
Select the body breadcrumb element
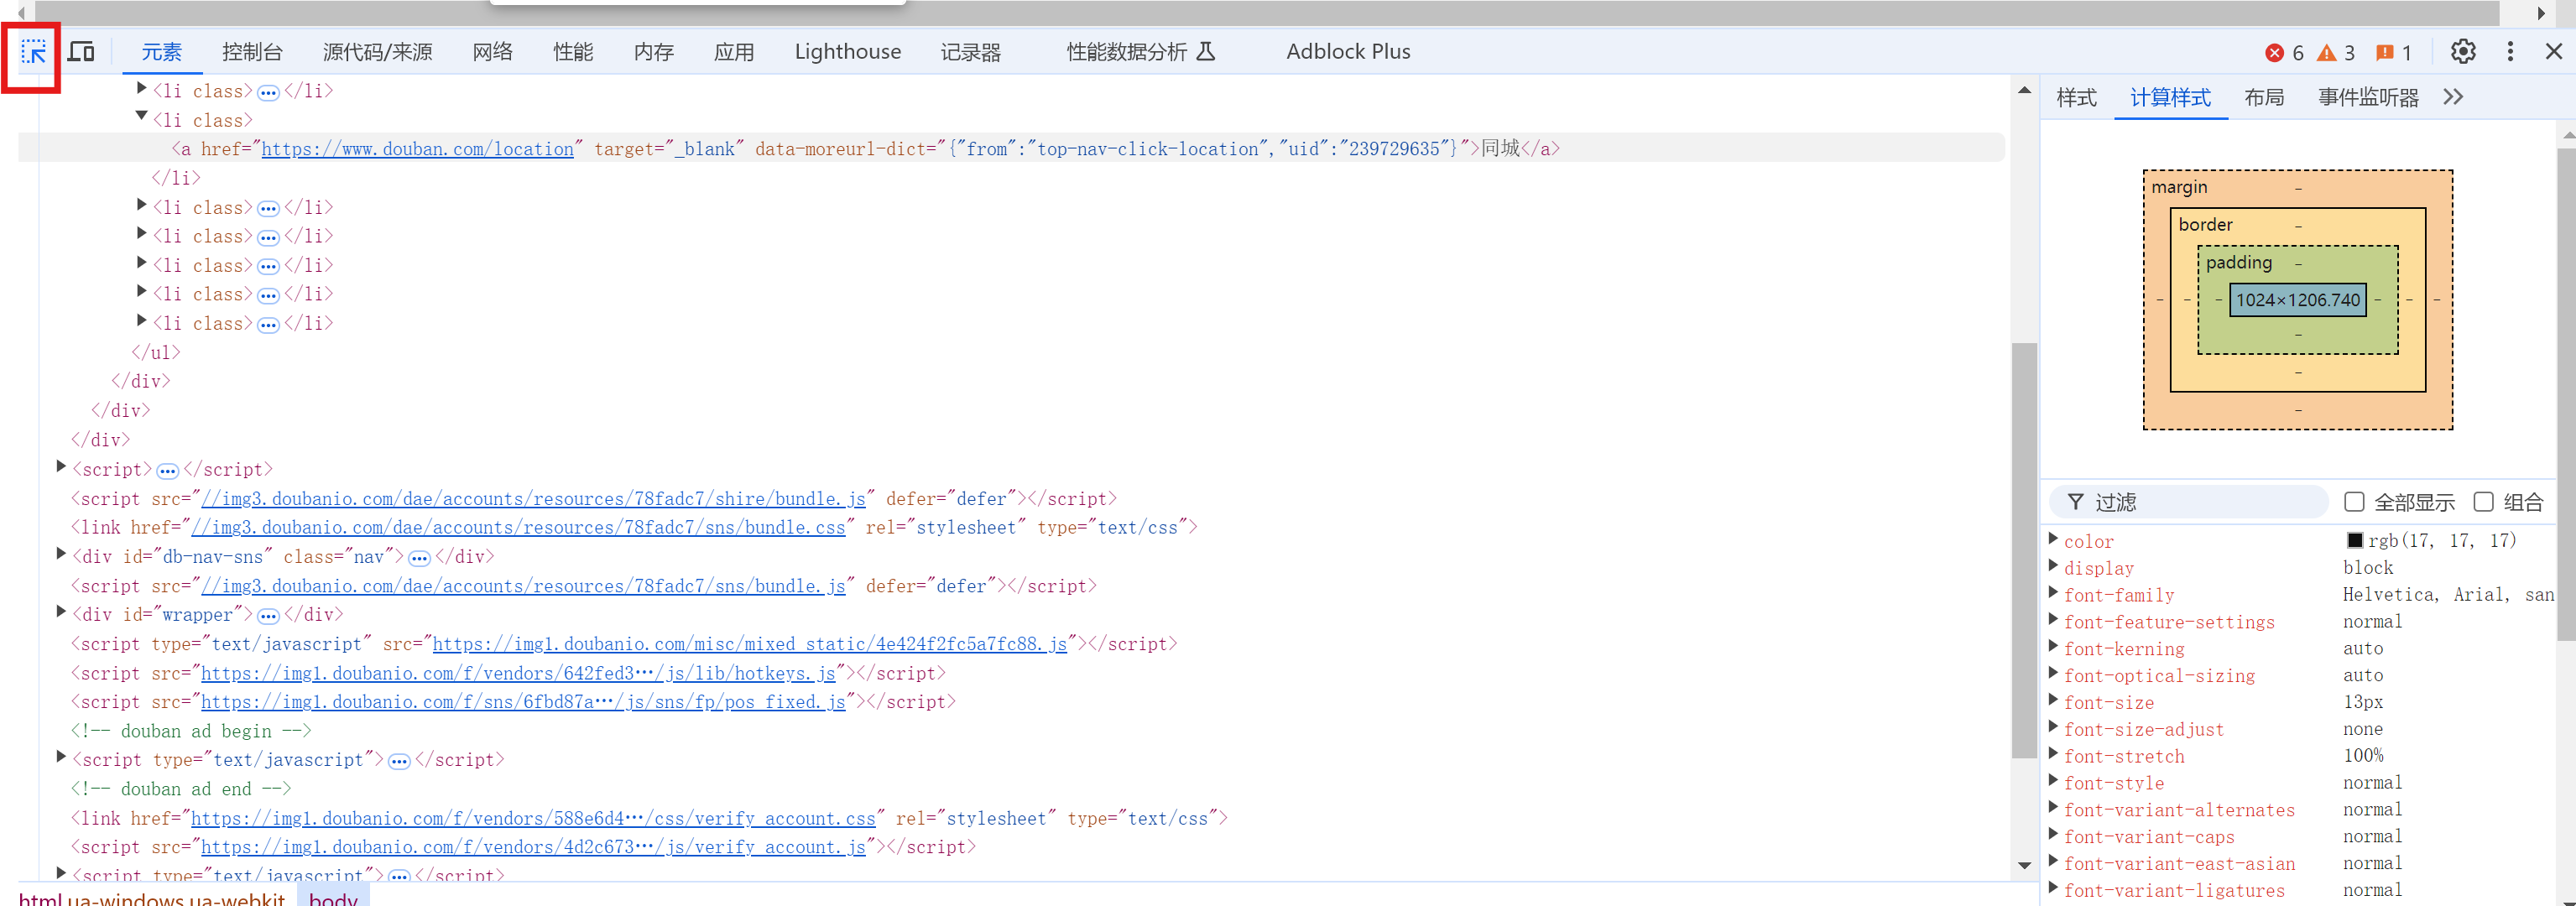(333, 897)
